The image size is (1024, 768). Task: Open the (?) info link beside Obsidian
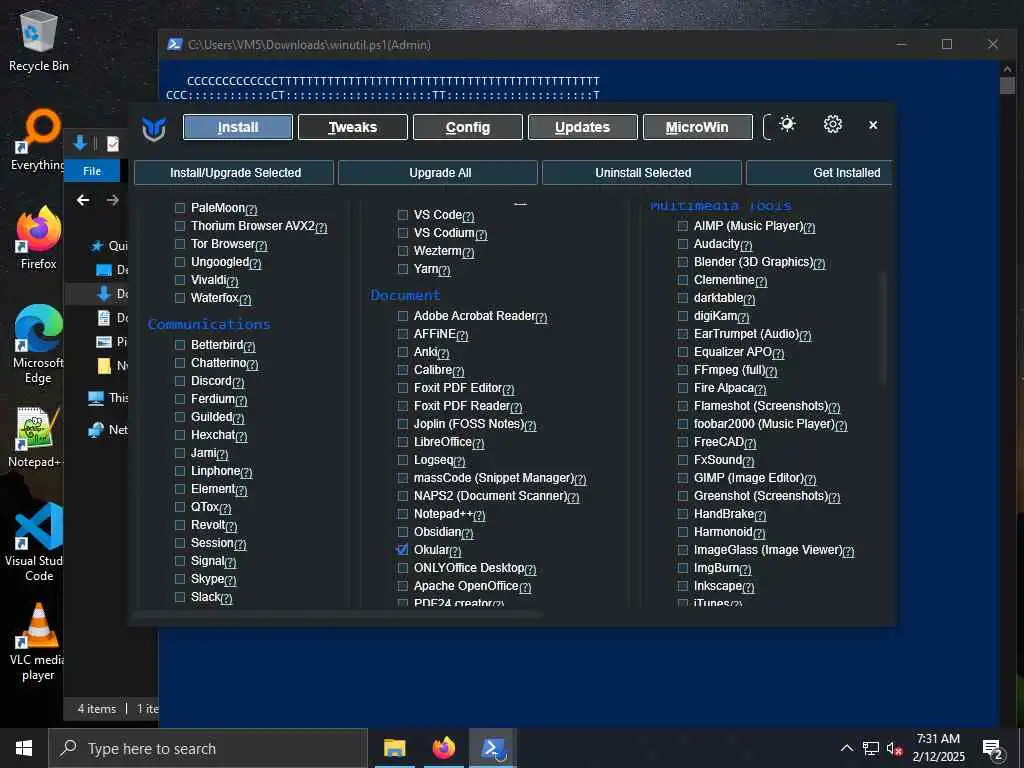(467, 534)
